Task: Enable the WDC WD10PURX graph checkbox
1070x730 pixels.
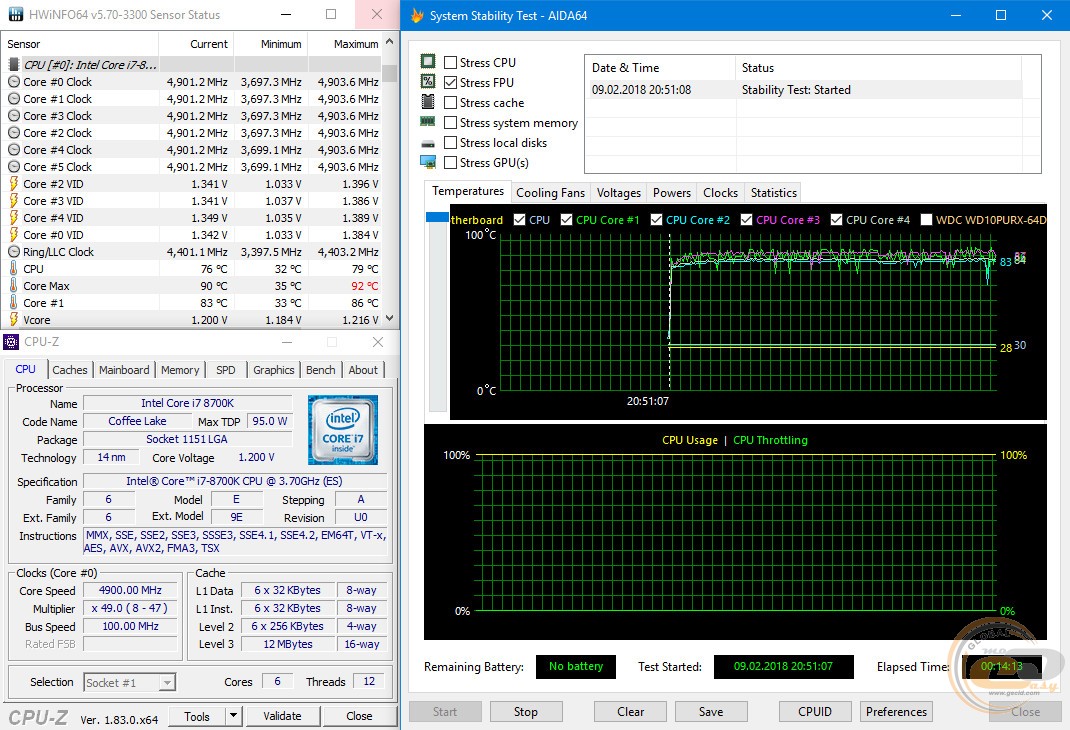Action: (927, 220)
